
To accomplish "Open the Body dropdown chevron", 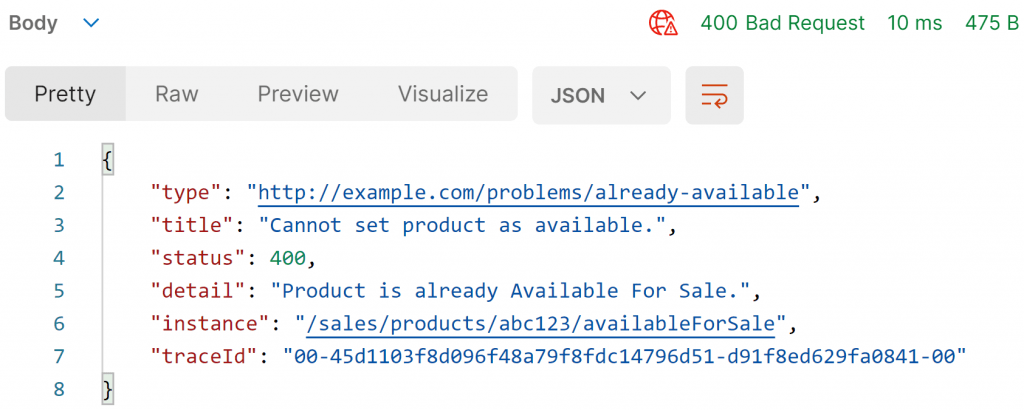I will click(91, 24).
